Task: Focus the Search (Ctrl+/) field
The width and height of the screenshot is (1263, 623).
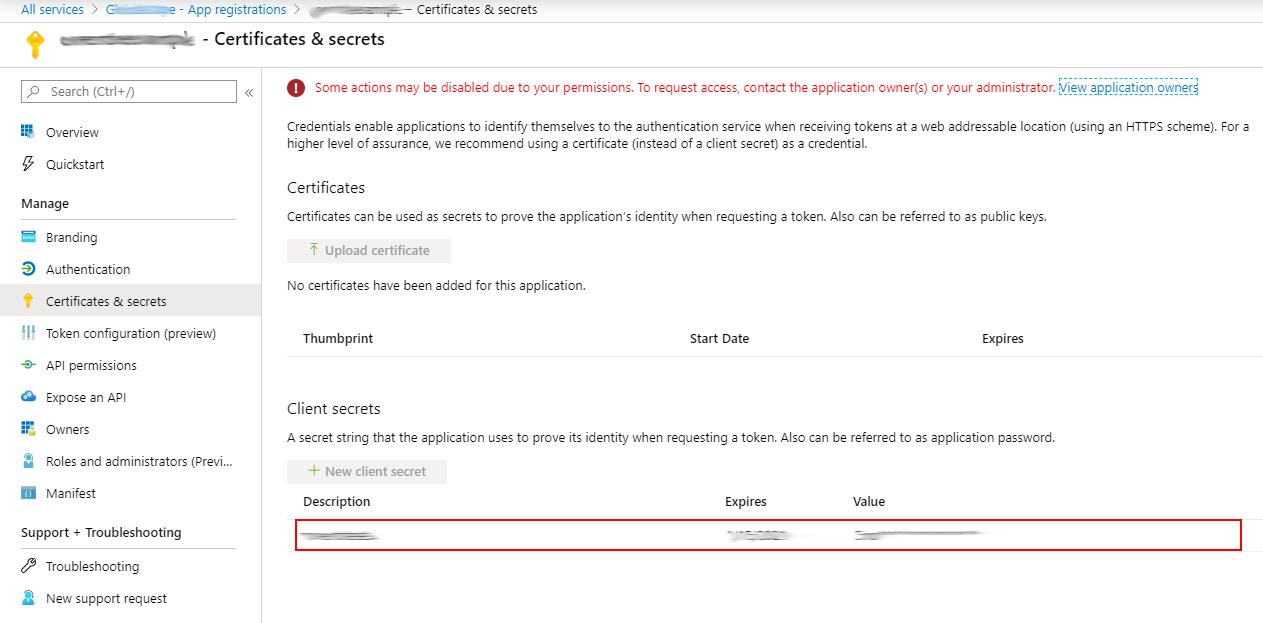Action: click(x=129, y=91)
